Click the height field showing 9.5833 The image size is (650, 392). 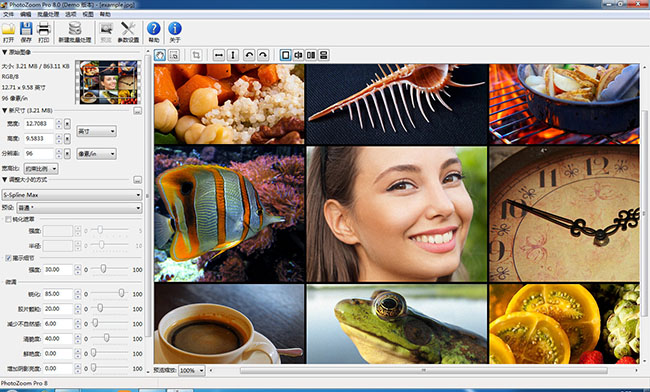click(39, 138)
